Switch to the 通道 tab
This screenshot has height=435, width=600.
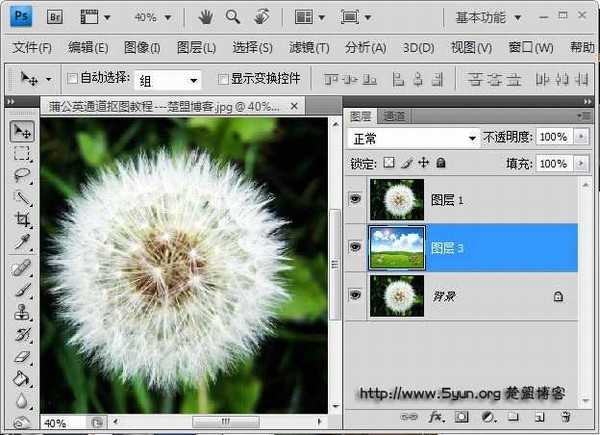click(393, 116)
